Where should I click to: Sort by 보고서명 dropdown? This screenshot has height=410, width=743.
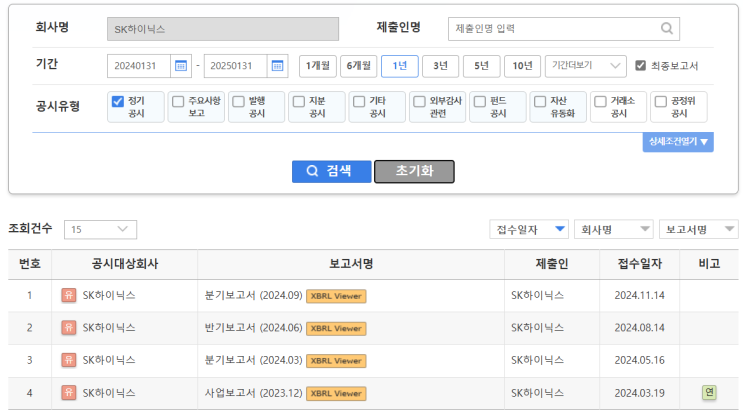pyautogui.click(x=698, y=229)
